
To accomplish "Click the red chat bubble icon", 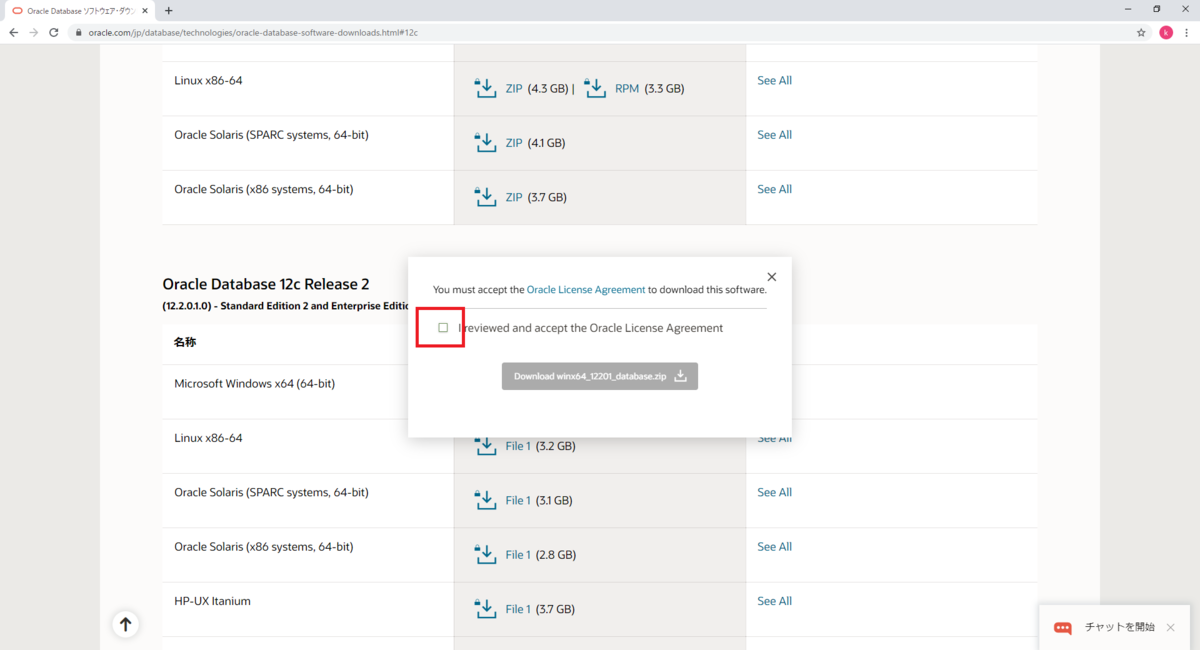I will pyautogui.click(x=1063, y=628).
